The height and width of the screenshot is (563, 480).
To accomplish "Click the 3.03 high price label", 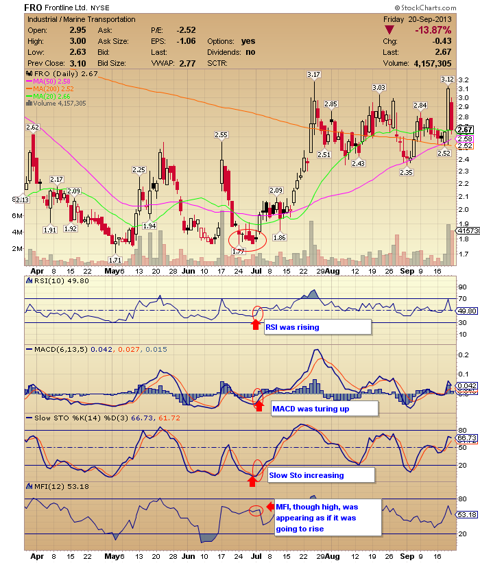I will [x=379, y=88].
